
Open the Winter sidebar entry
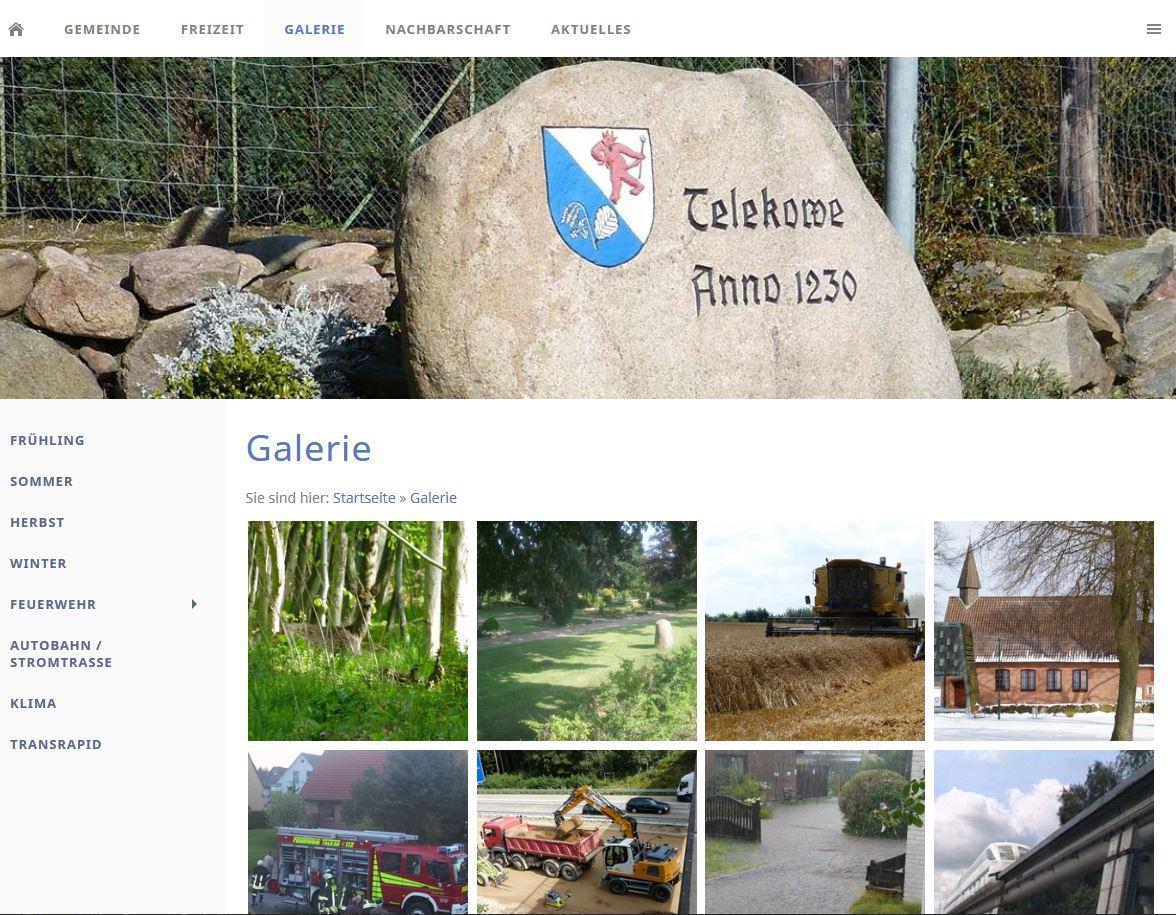38,563
